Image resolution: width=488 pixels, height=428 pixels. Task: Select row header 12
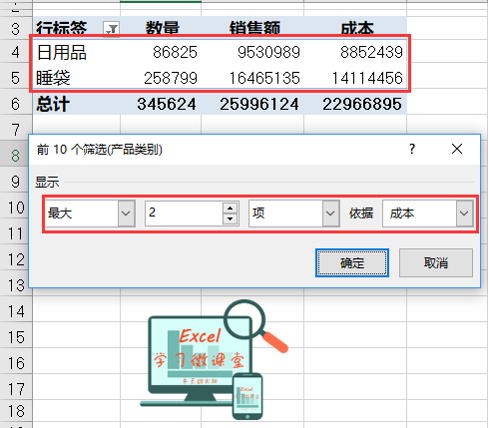[14, 259]
